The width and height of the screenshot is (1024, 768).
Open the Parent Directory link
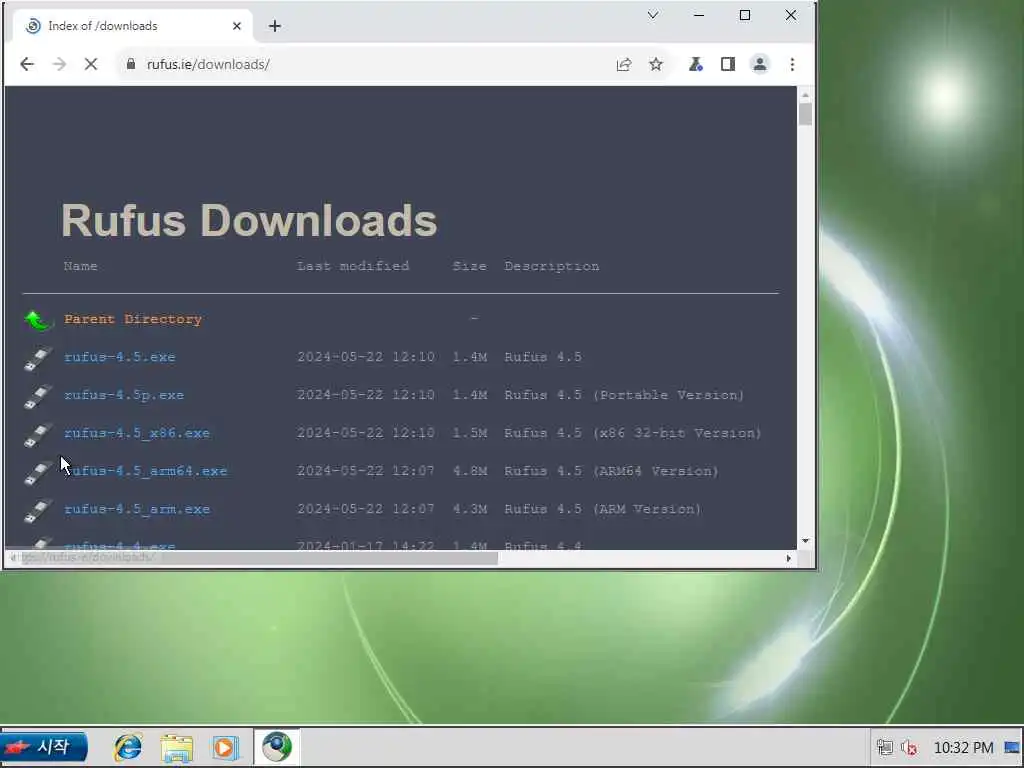[133, 319]
